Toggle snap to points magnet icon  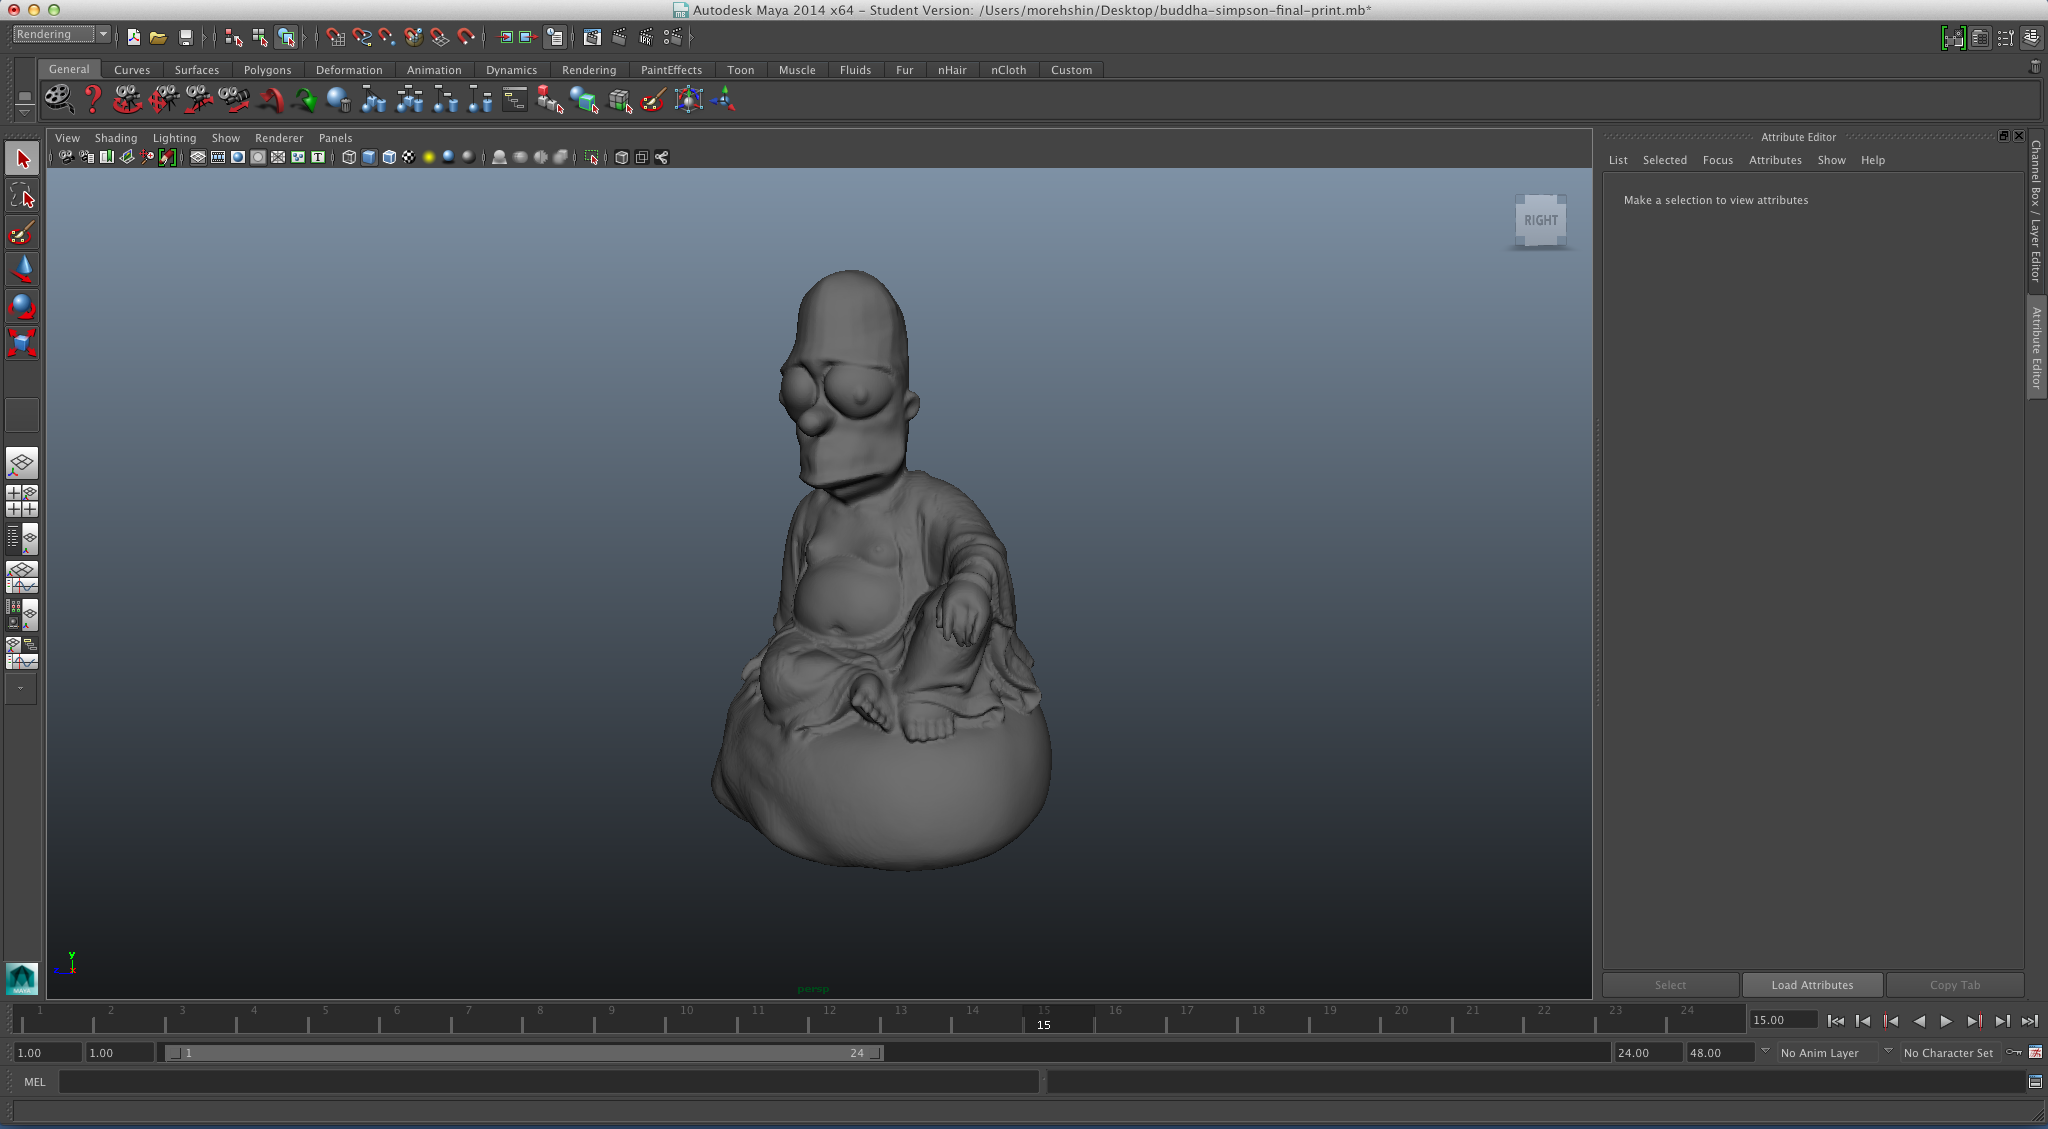tap(387, 37)
